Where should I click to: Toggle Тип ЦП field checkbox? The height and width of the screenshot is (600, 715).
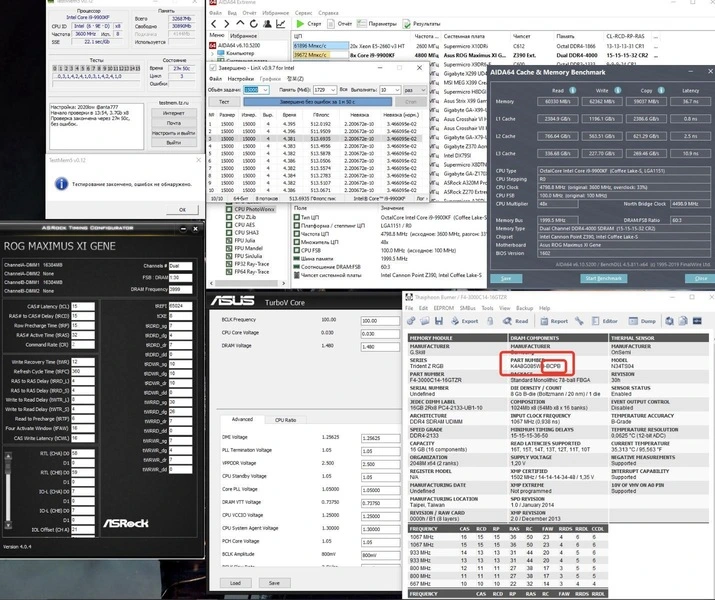(x=297, y=217)
